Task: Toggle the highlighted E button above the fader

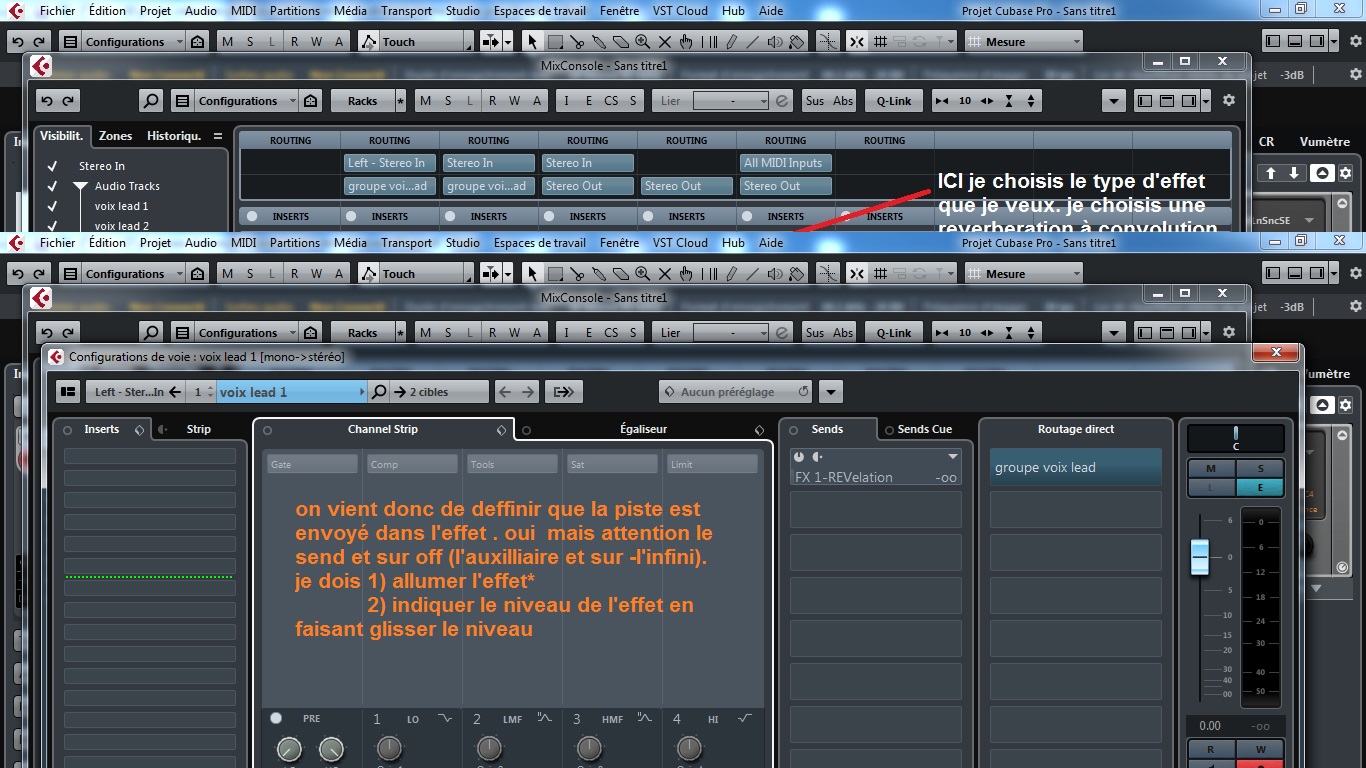Action: pos(1260,487)
